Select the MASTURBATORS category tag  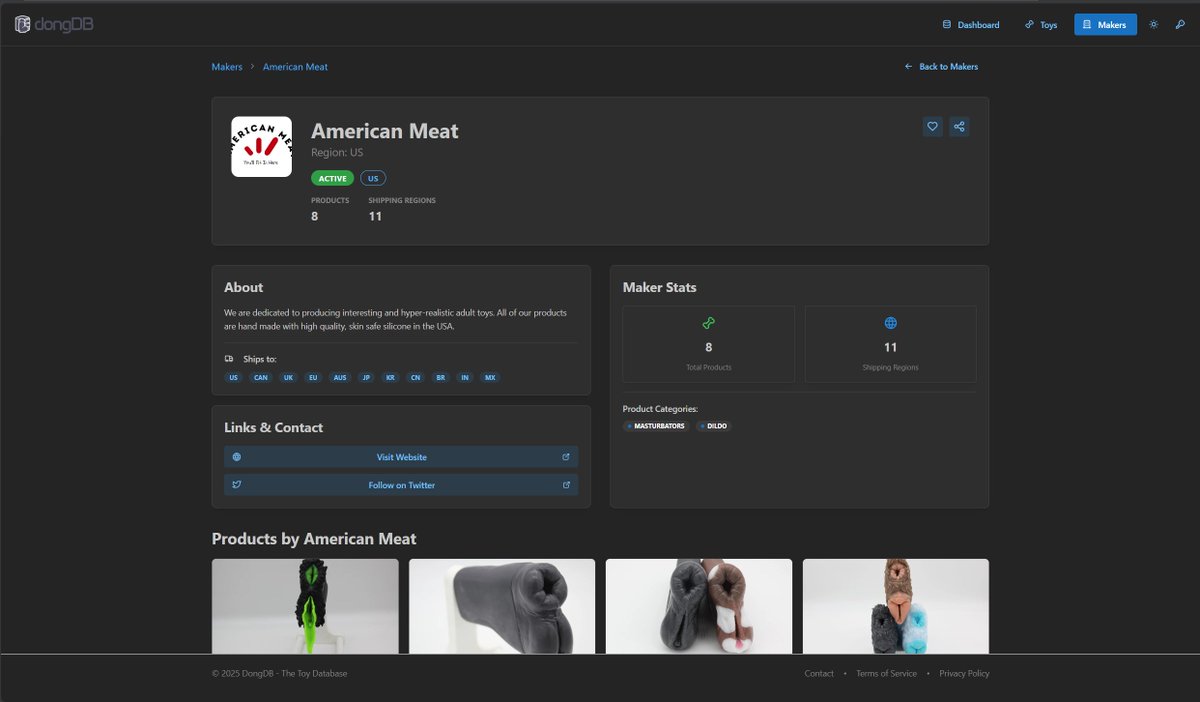tap(655, 425)
